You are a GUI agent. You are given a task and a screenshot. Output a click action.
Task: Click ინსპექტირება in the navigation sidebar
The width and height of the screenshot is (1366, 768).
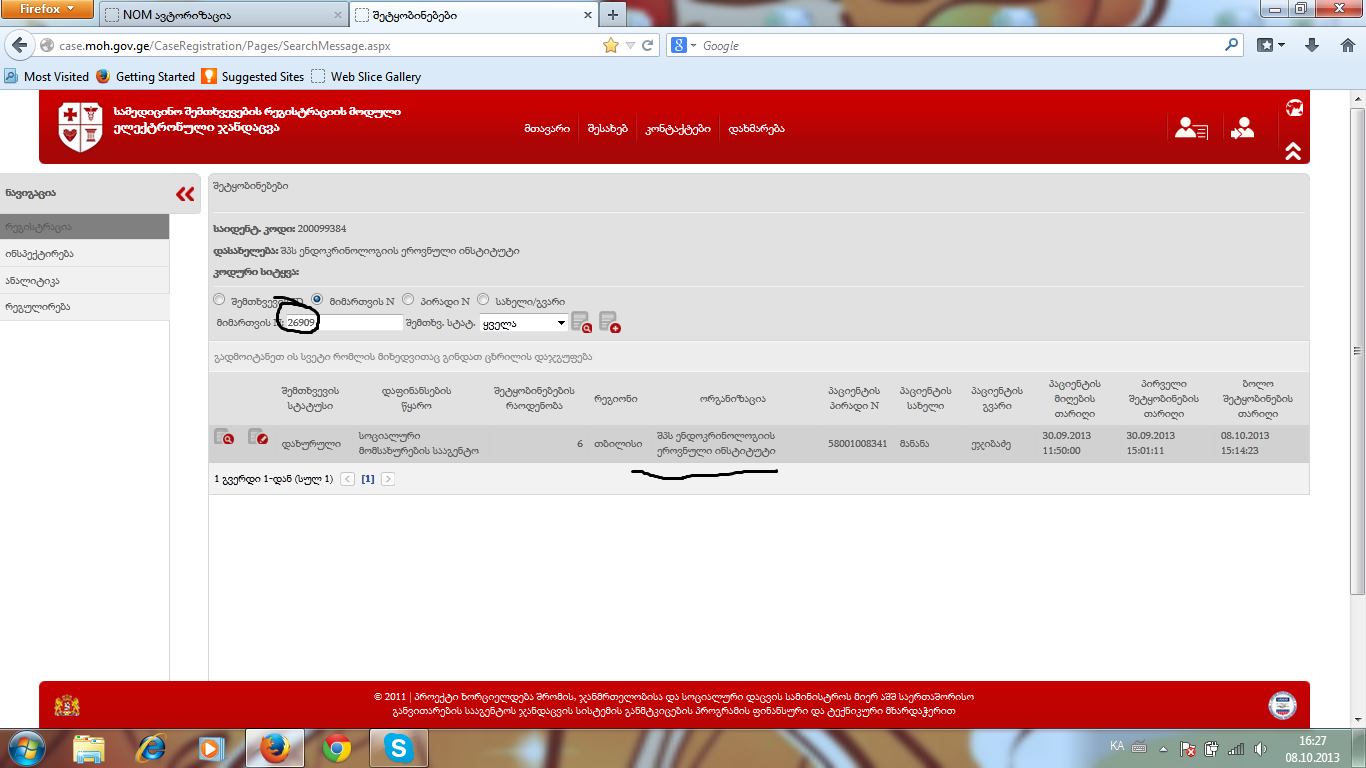pos(40,254)
